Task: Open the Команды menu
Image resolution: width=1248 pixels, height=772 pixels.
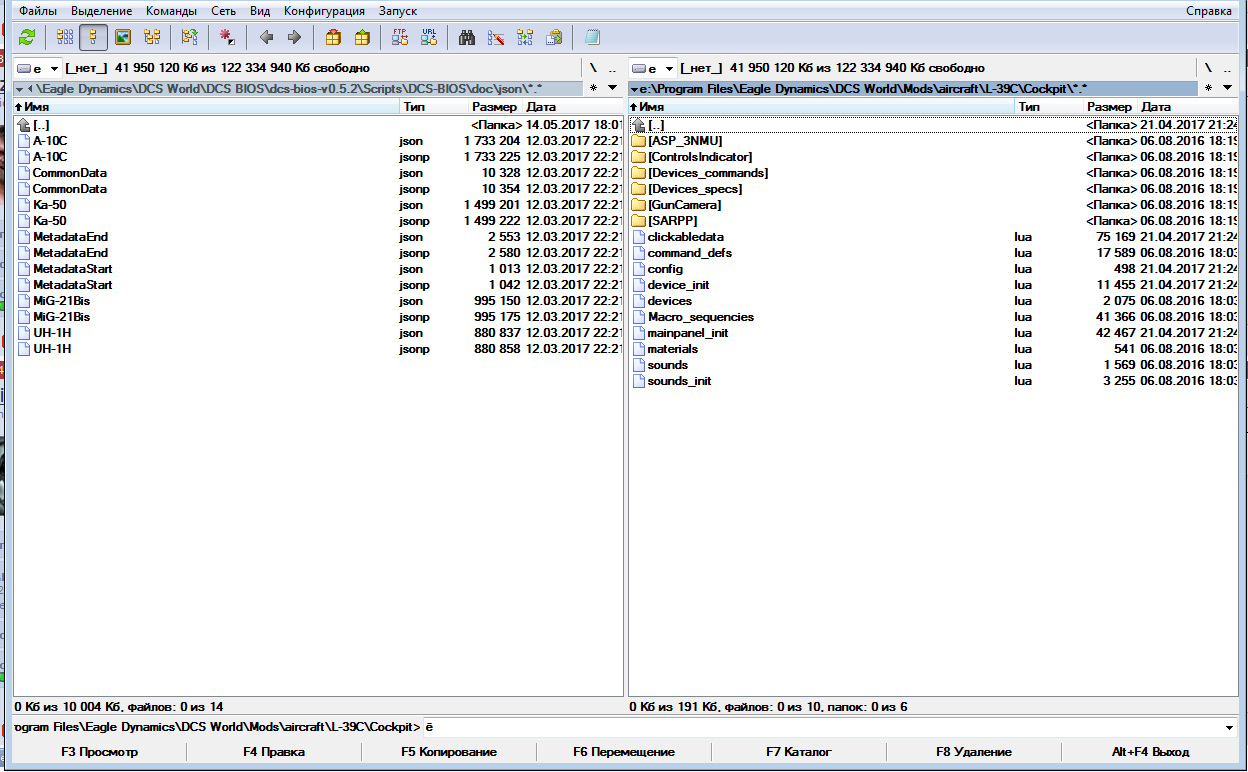Action: tap(171, 11)
